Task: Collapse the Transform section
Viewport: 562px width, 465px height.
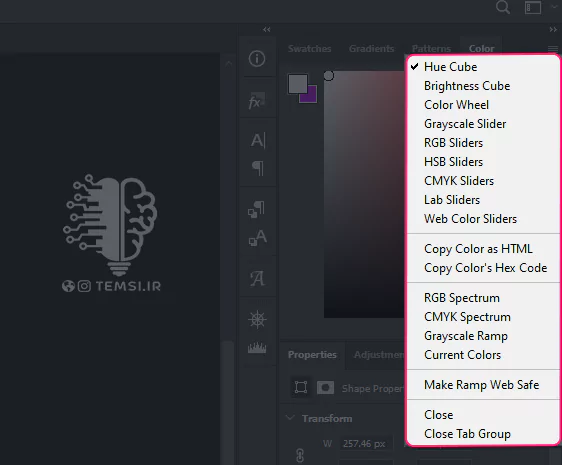Action: [290, 418]
